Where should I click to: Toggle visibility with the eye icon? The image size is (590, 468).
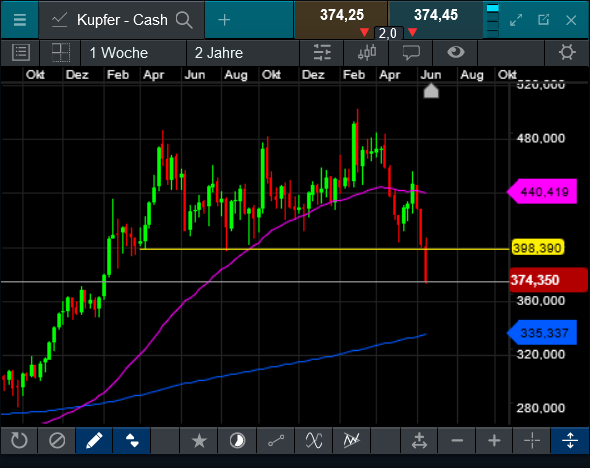[x=455, y=52]
